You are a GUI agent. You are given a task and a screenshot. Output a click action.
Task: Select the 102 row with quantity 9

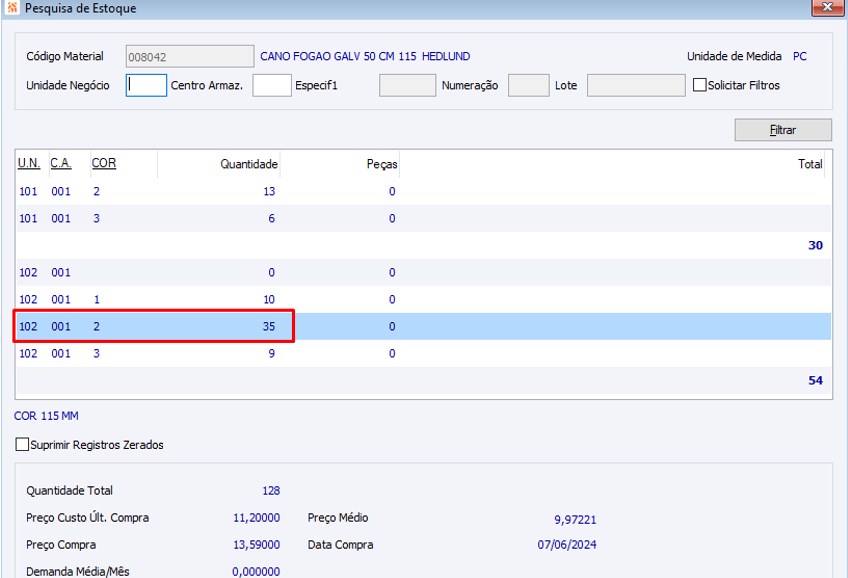coord(423,354)
